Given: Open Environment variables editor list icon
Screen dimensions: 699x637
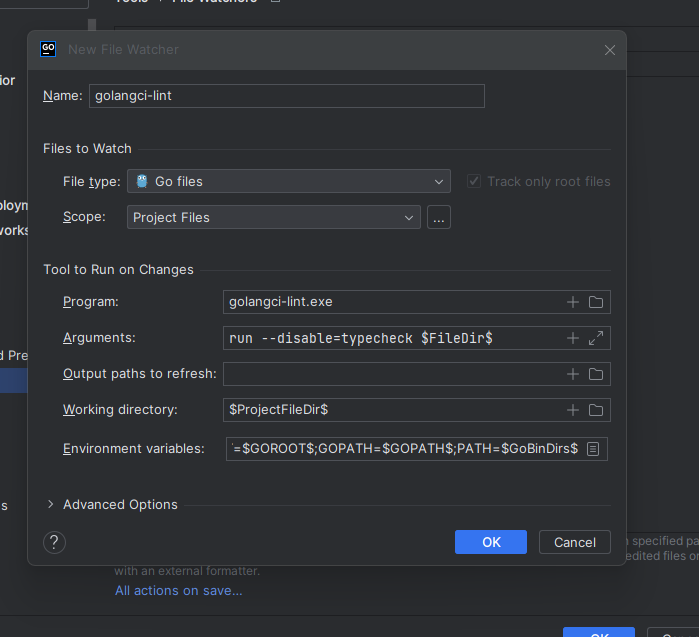Looking at the screenshot, I should 593,449.
